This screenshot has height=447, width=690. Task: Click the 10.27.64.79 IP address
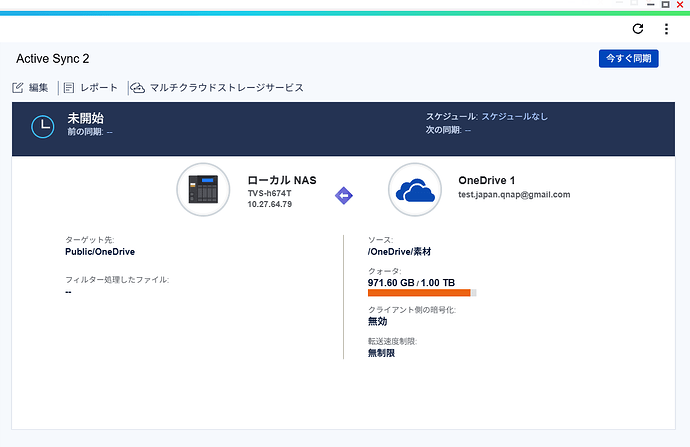pos(270,204)
